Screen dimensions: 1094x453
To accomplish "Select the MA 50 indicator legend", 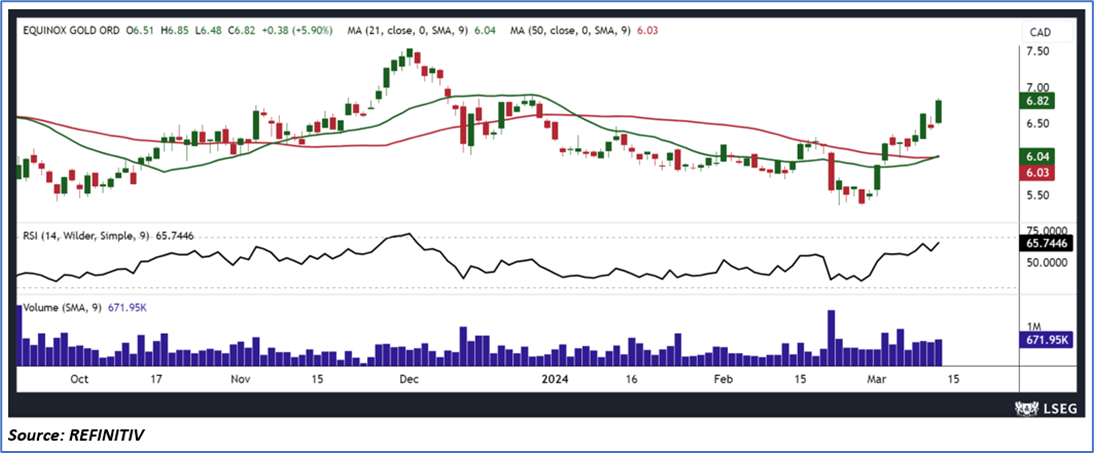I will tap(583, 31).
